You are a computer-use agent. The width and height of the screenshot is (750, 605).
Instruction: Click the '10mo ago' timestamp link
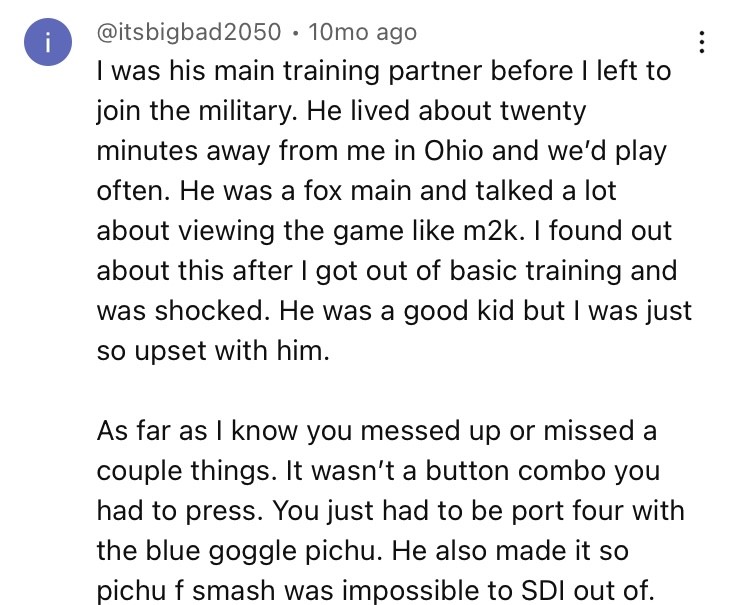(363, 32)
